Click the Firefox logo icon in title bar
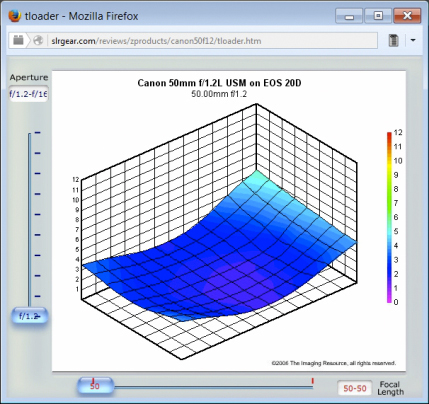Viewport: 429px width, 404px height. [14, 16]
